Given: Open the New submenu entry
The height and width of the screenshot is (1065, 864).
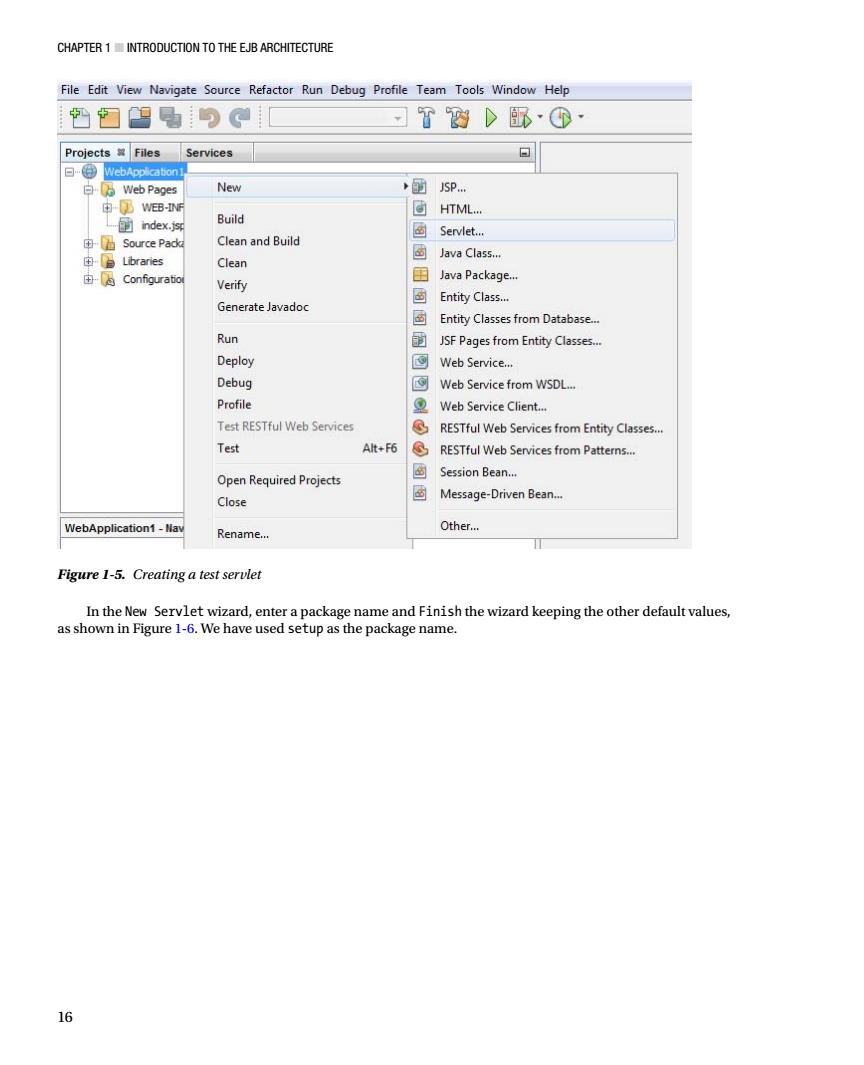Looking at the screenshot, I should click(298, 187).
